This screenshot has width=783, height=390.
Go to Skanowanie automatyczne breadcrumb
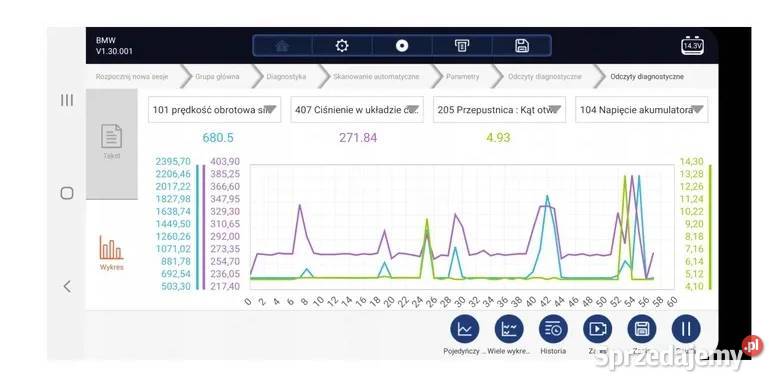tap(376, 77)
